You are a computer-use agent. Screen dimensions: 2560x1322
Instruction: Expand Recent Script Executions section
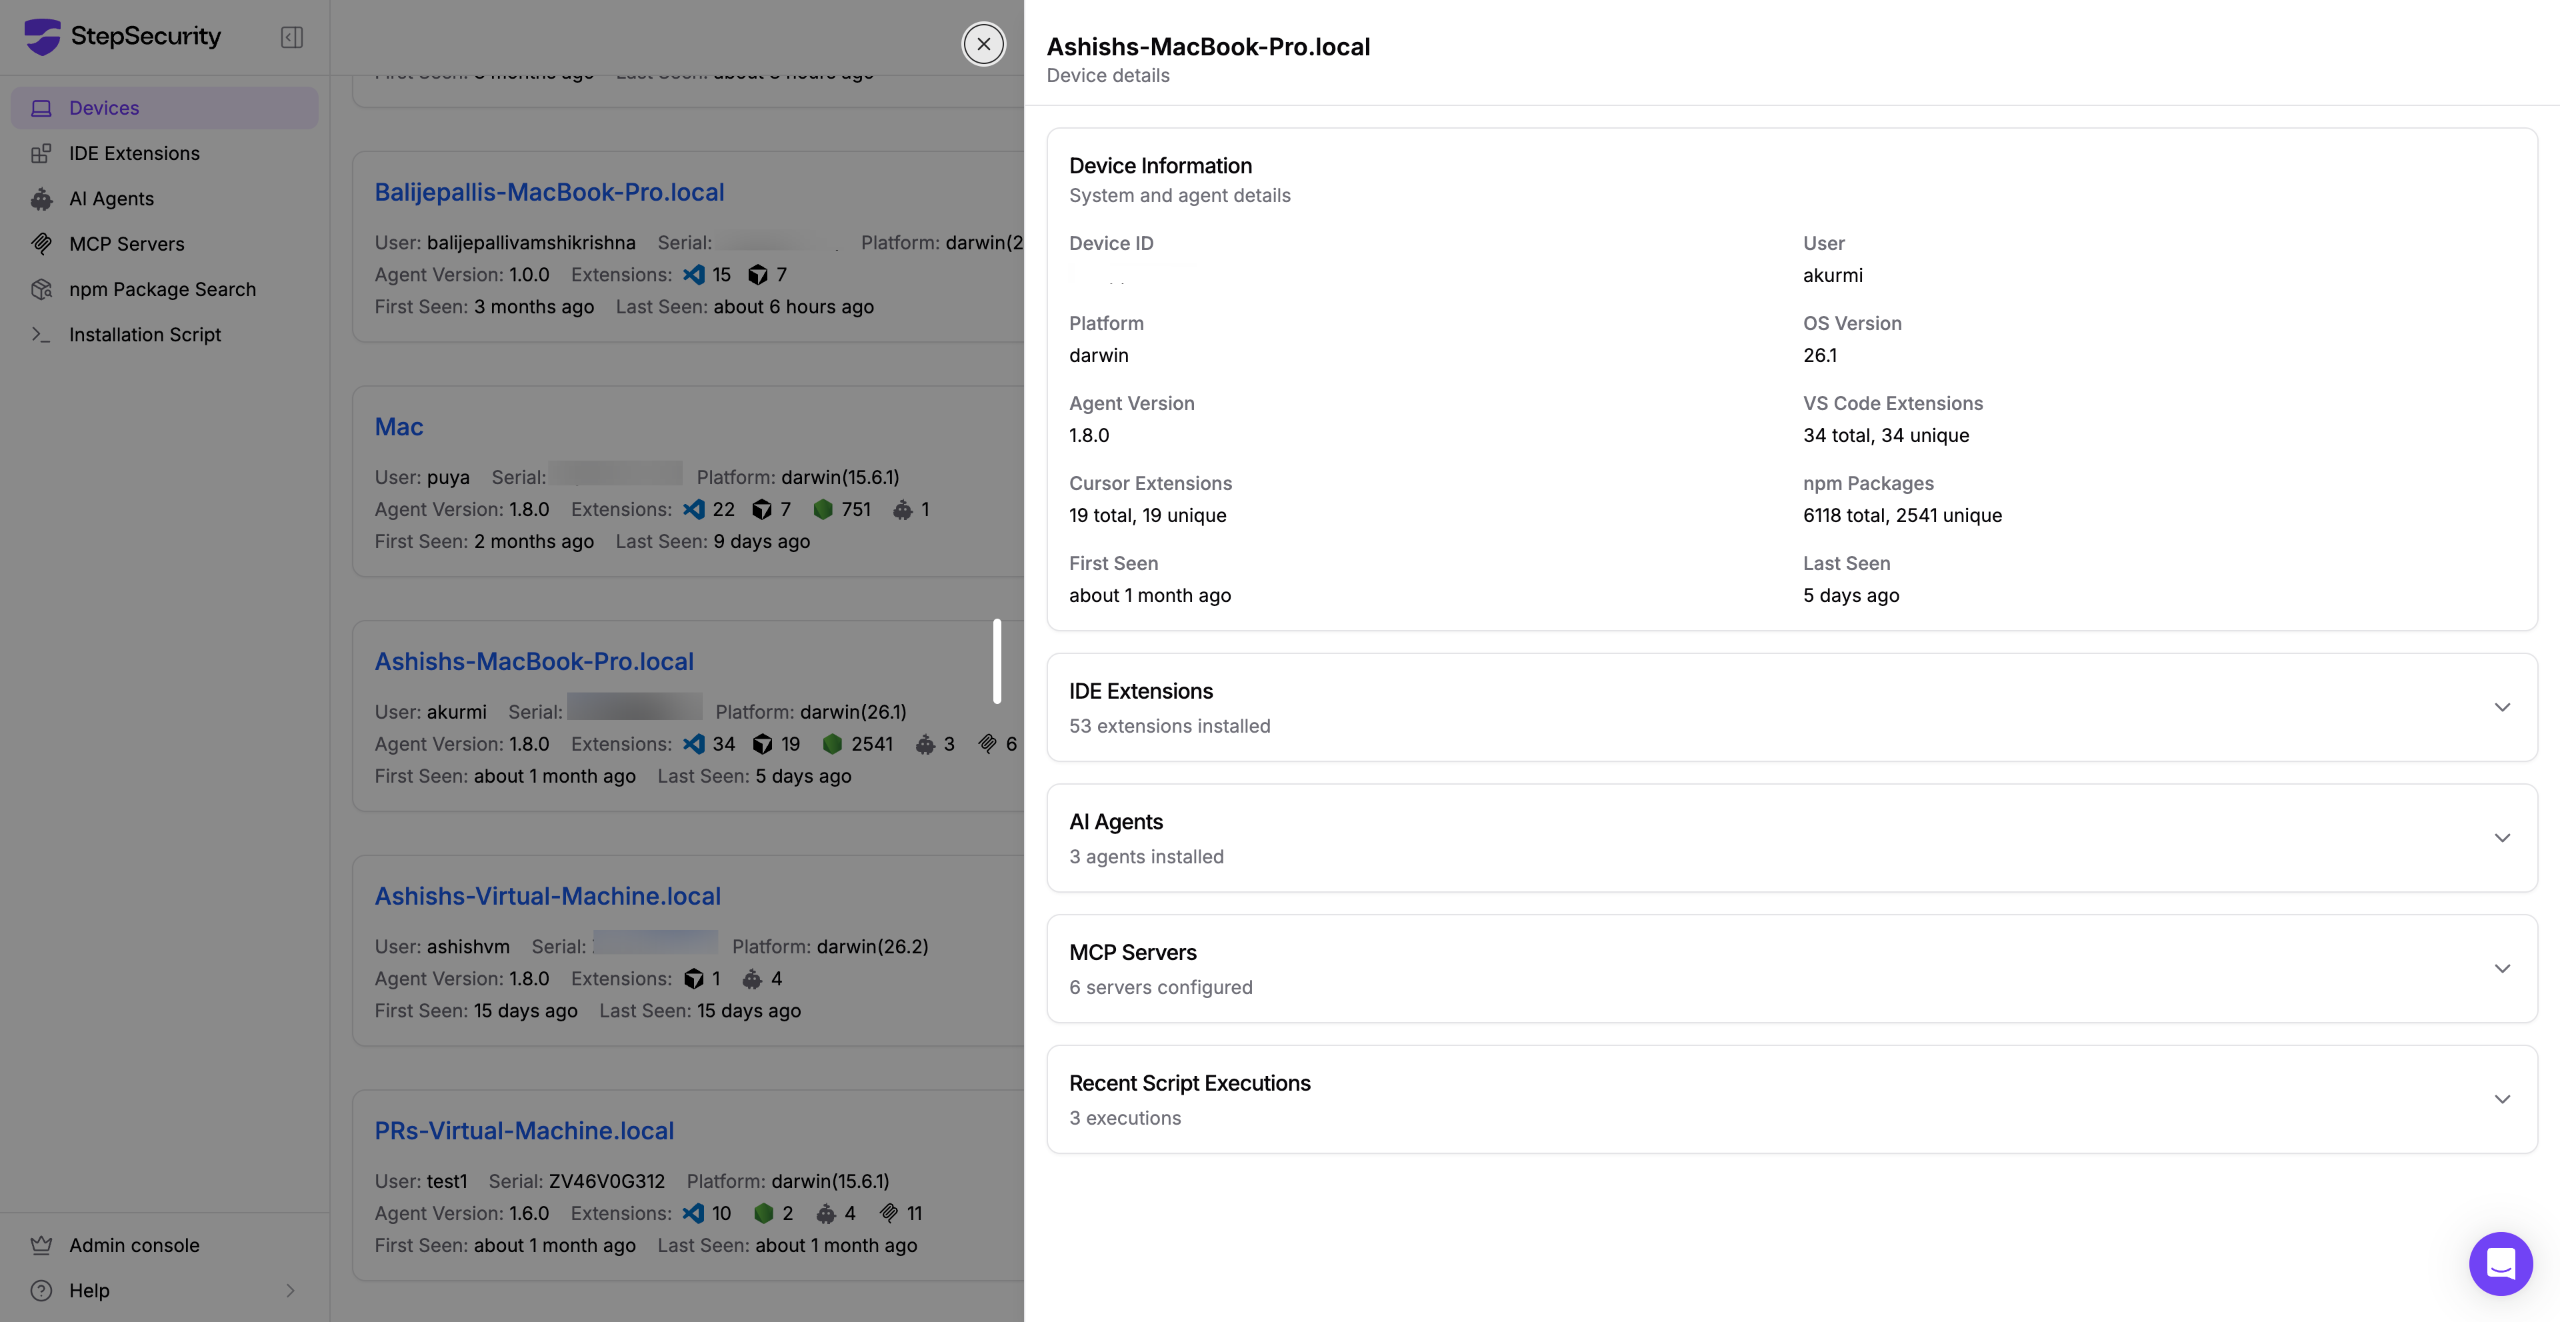click(x=2501, y=1099)
